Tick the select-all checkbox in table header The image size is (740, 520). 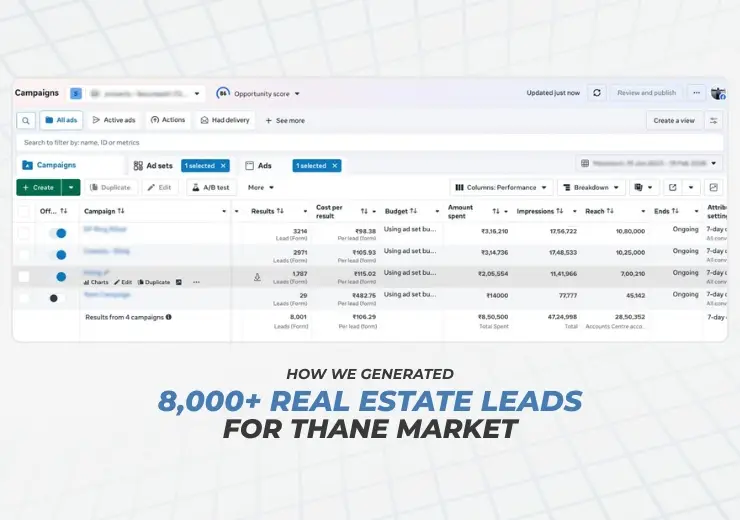tap(24, 211)
